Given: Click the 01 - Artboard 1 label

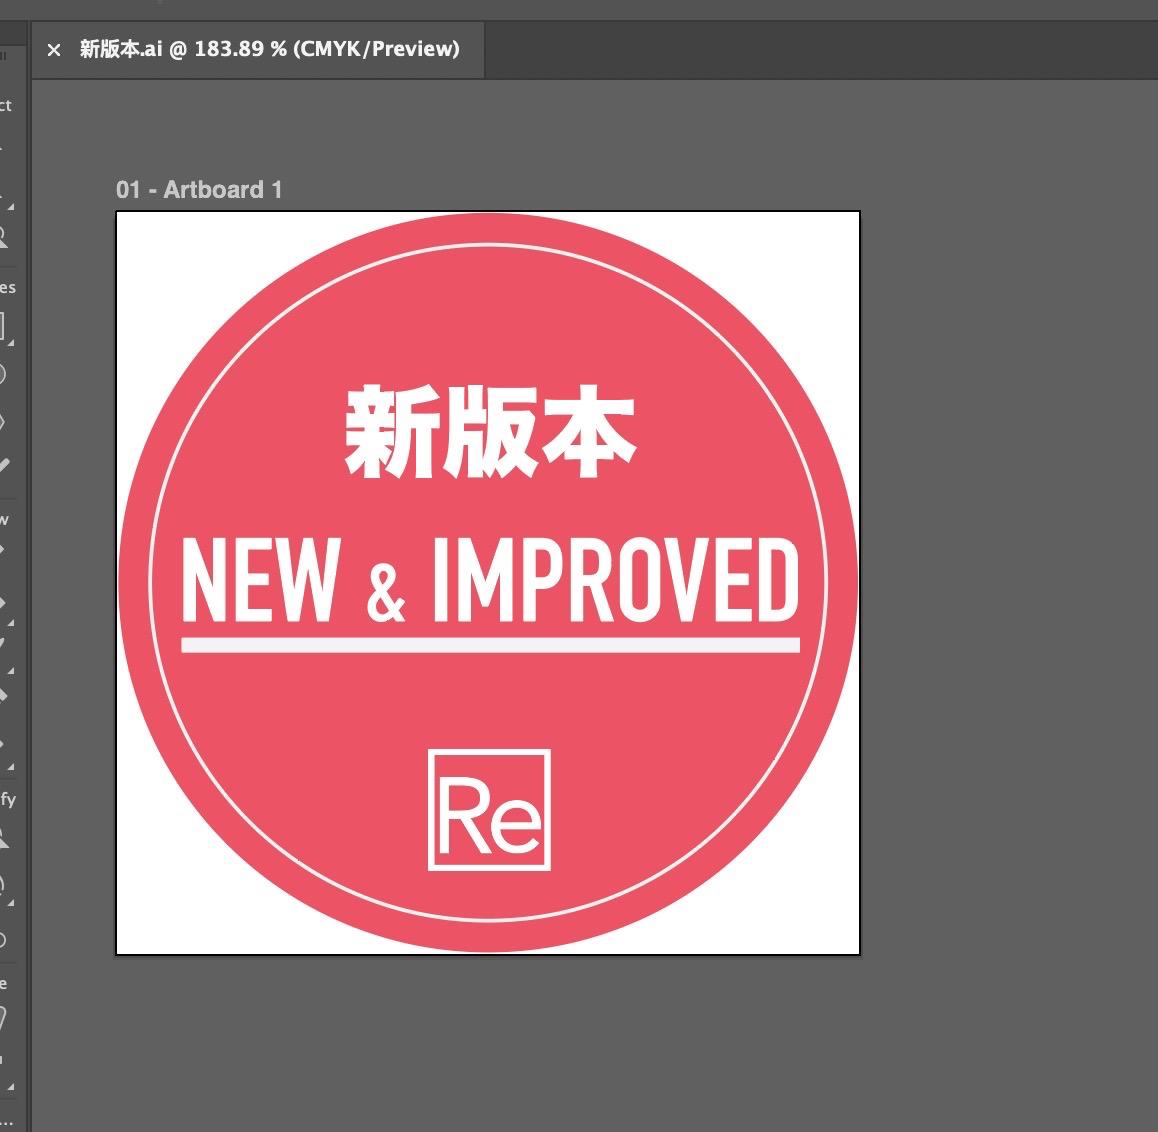Looking at the screenshot, I should (199, 190).
